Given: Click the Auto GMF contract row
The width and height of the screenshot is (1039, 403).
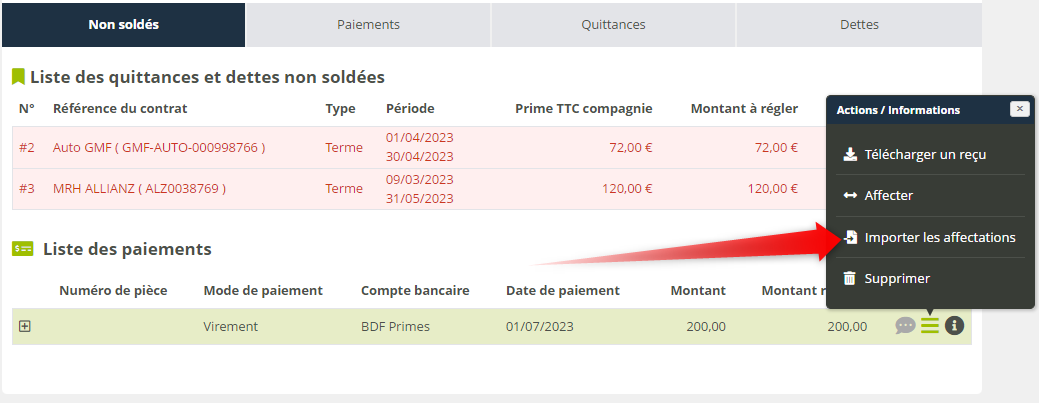Looking at the screenshot, I should [x=159, y=148].
